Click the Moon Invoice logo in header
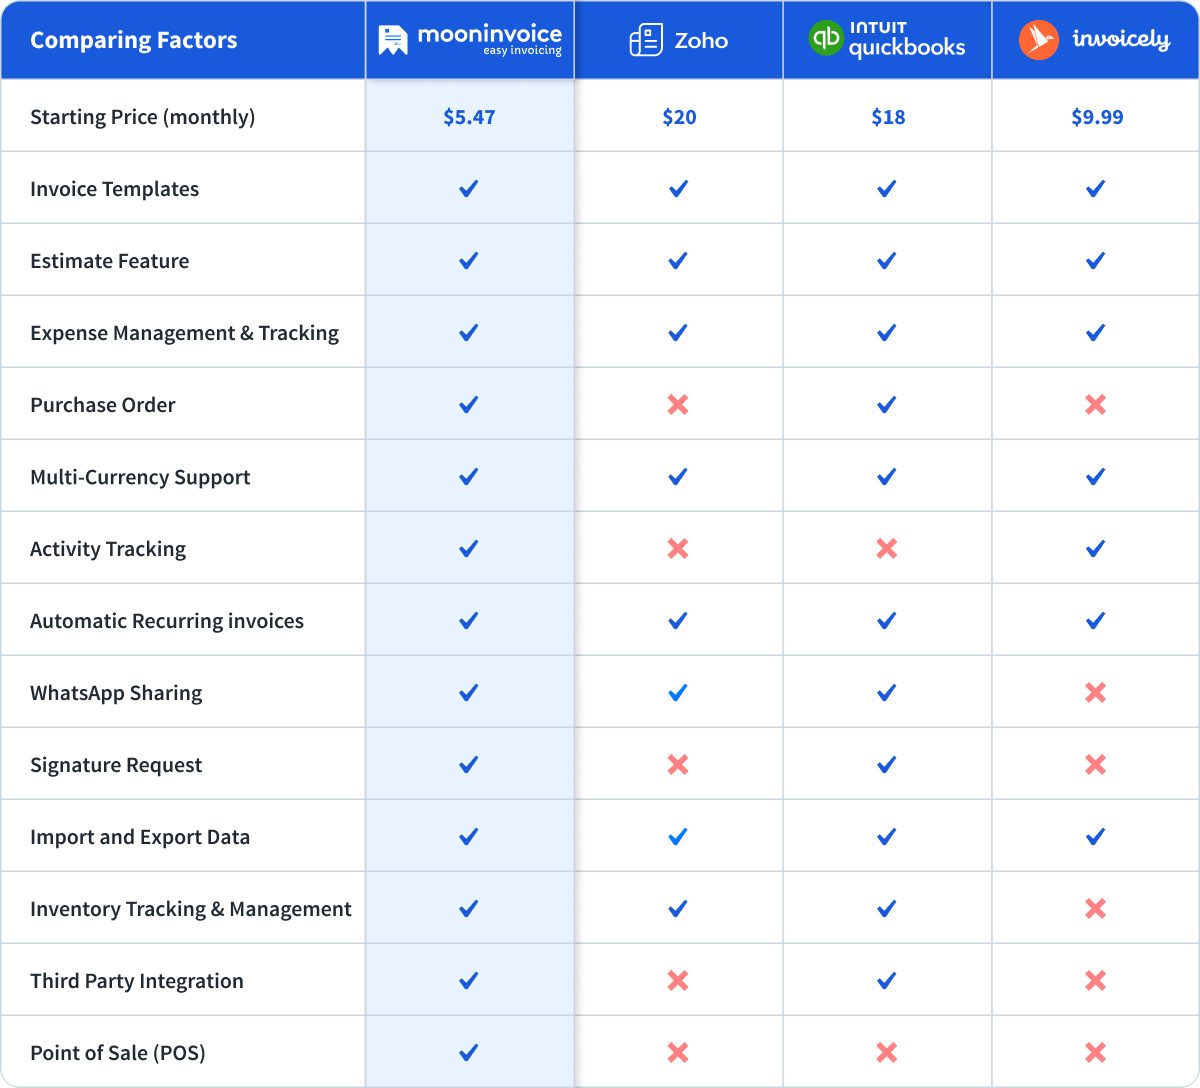 click(470, 40)
